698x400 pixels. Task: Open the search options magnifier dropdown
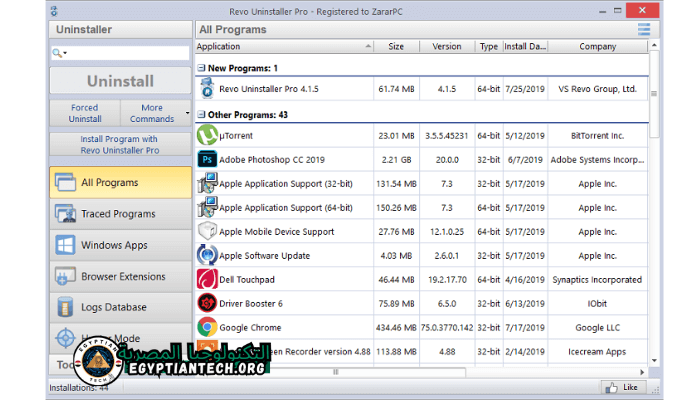coord(60,53)
